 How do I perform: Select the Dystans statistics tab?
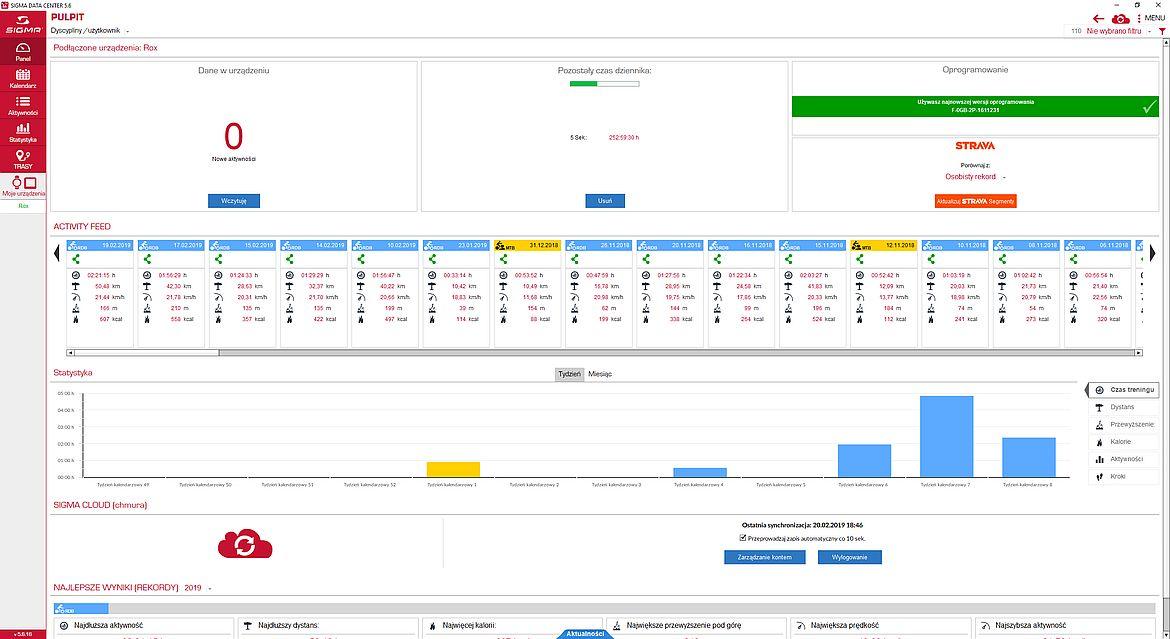click(x=1122, y=407)
